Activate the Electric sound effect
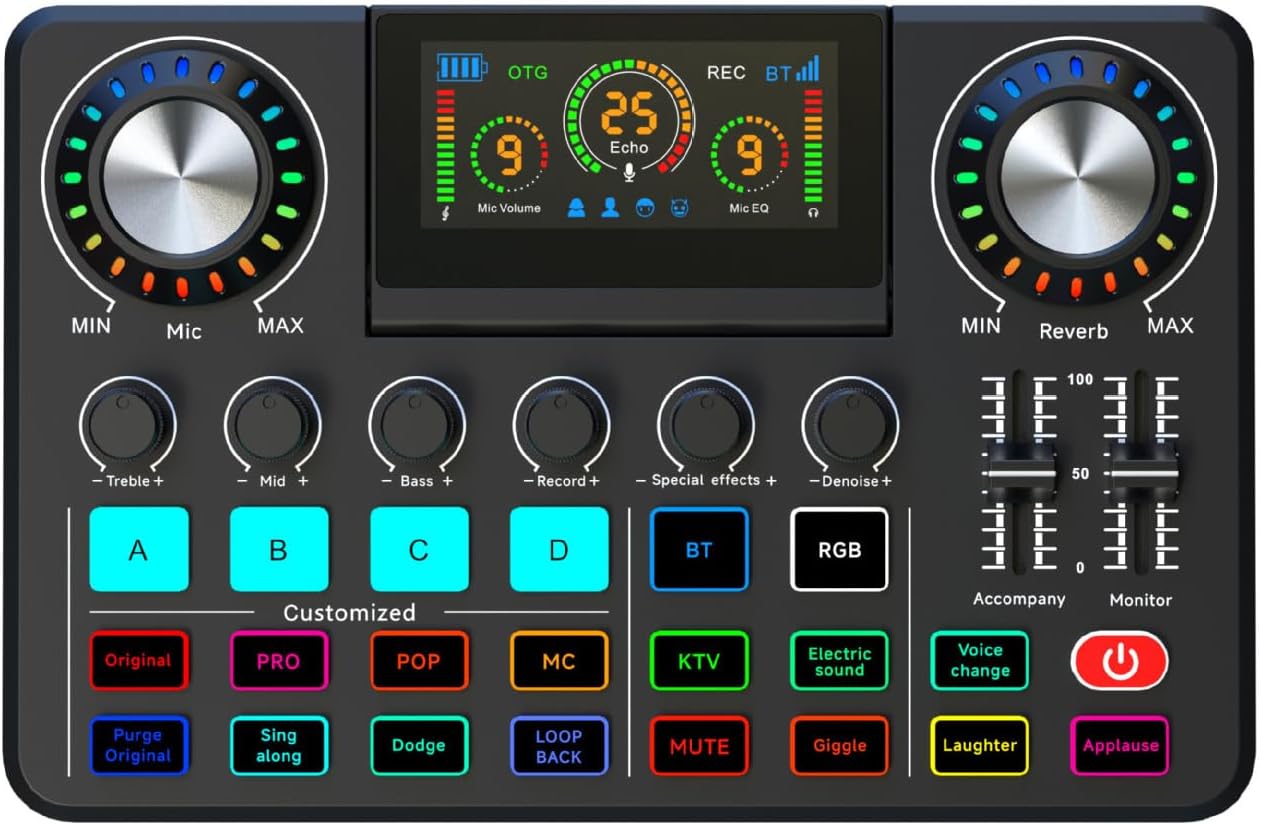The height and width of the screenshot is (825, 1261). coord(839,660)
